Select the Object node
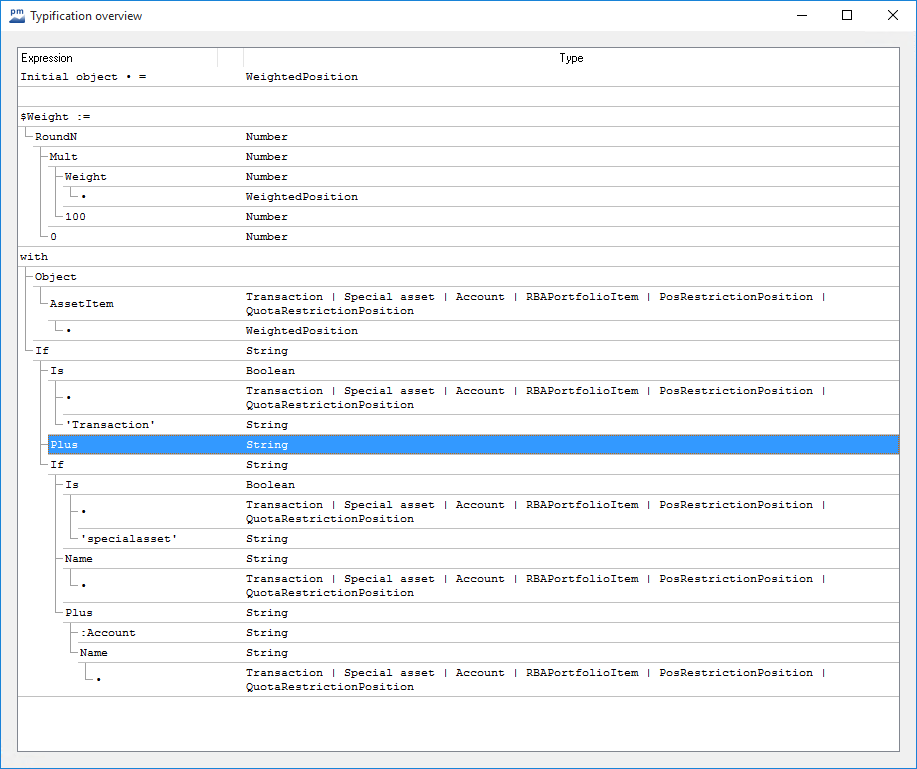Viewport: 917px width, 769px height. click(x=55, y=277)
